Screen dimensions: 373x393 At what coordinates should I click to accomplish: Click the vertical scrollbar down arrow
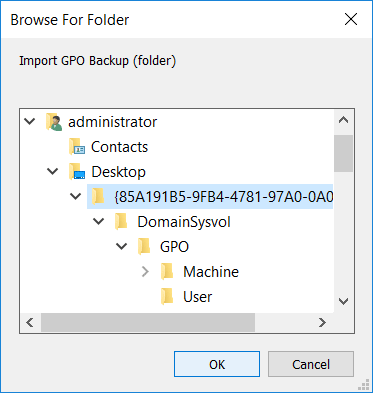(x=343, y=301)
